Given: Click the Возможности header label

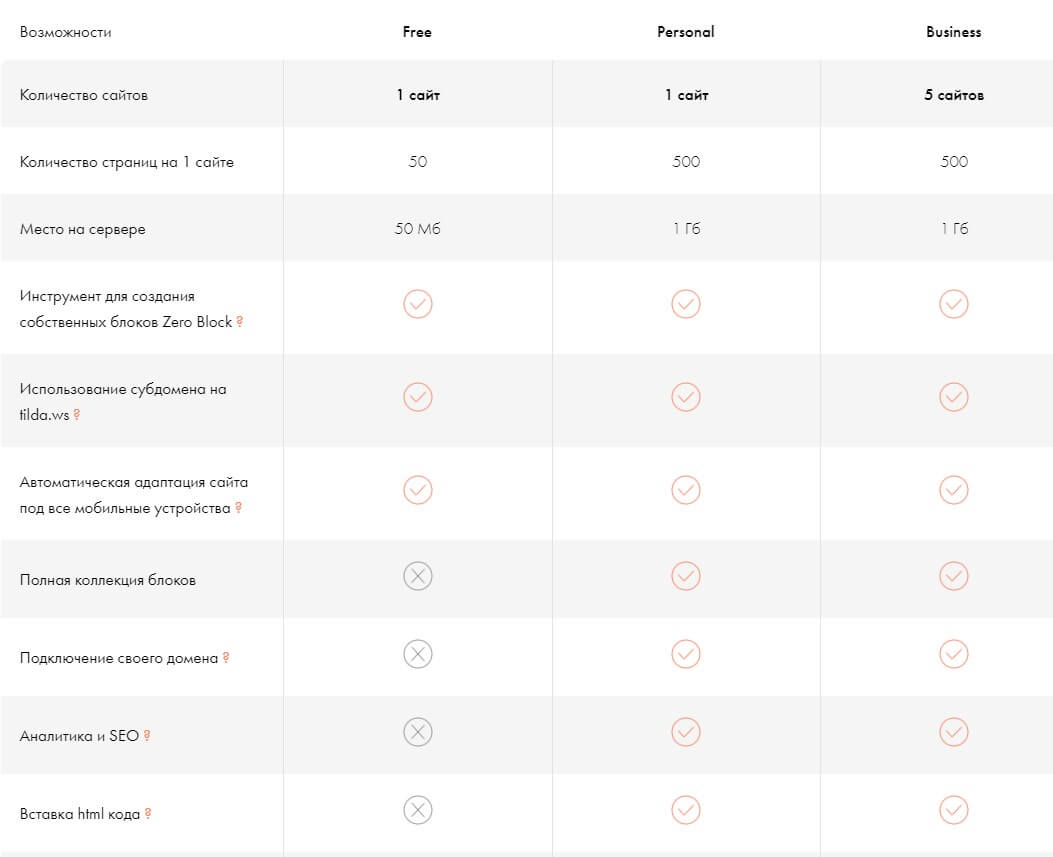Looking at the screenshot, I should coord(66,32).
